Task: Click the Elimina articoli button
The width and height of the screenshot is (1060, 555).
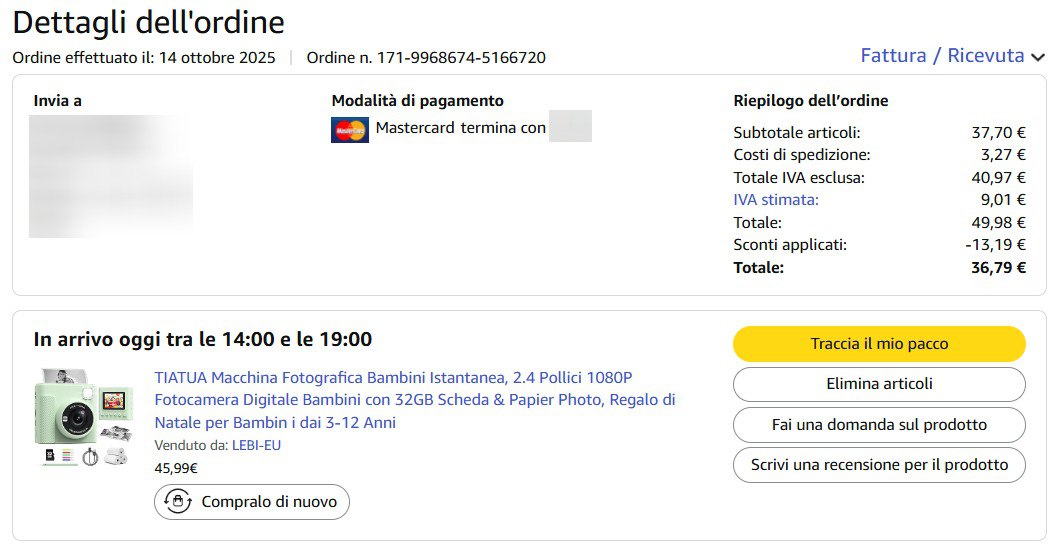Action: click(879, 384)
